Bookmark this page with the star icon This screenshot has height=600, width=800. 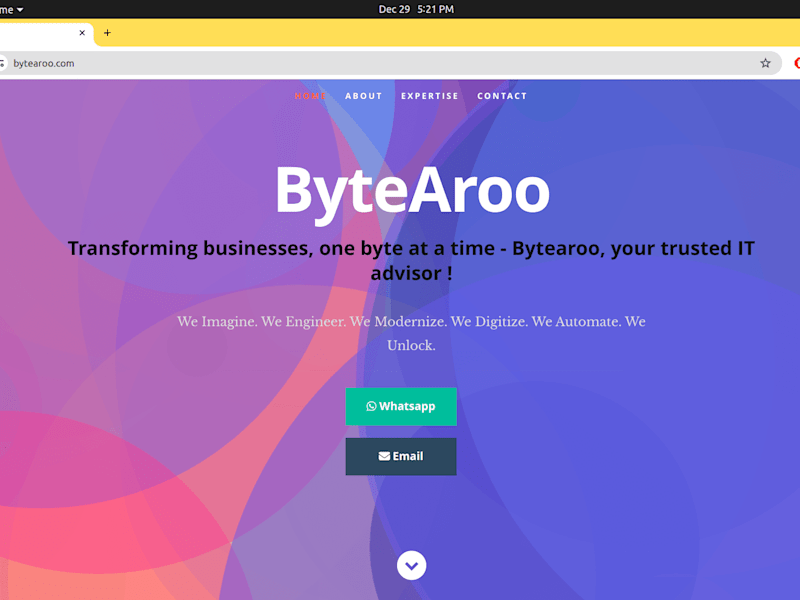click(765, 63)
